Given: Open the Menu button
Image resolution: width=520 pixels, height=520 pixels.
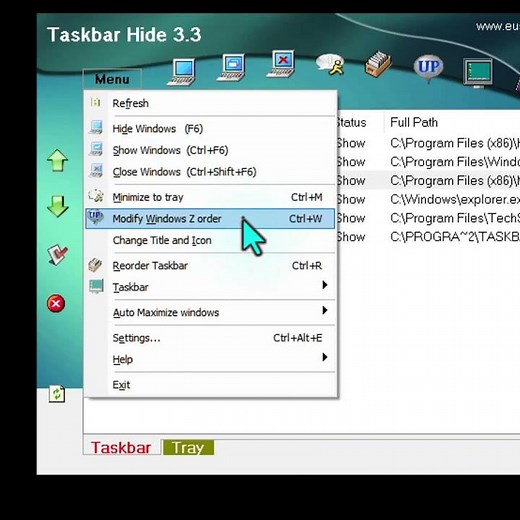Looking at the screenshot, I should coord(112,79).
